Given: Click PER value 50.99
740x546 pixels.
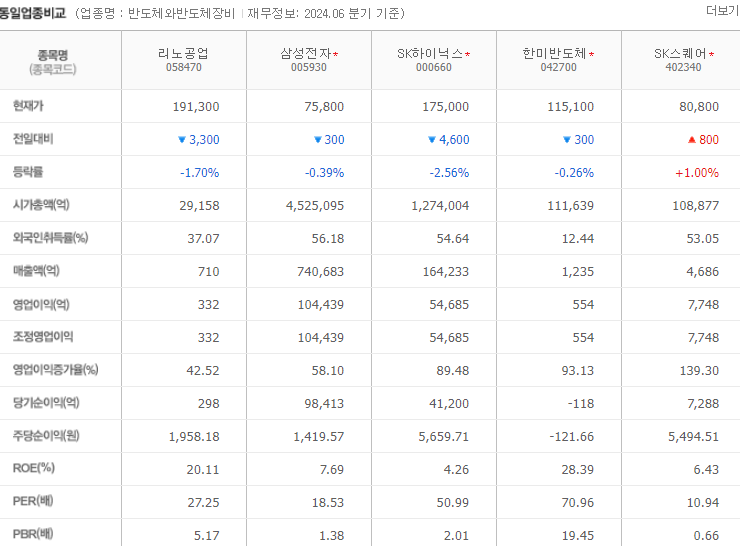Looking at the screenshot, I should pyautogui.click(x=453, y=503).
